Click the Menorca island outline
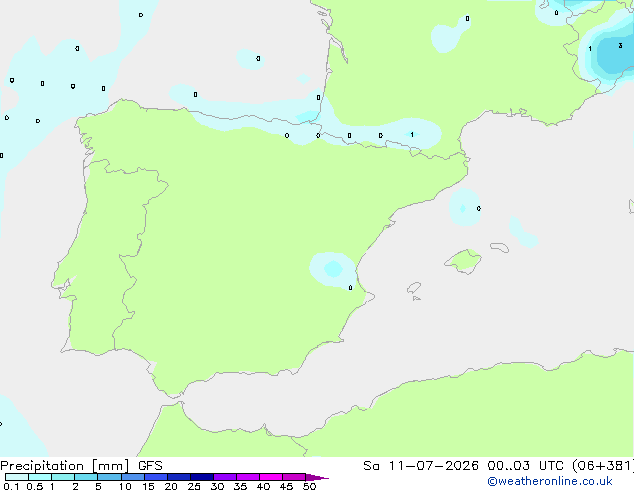 (x=500, y=247)
